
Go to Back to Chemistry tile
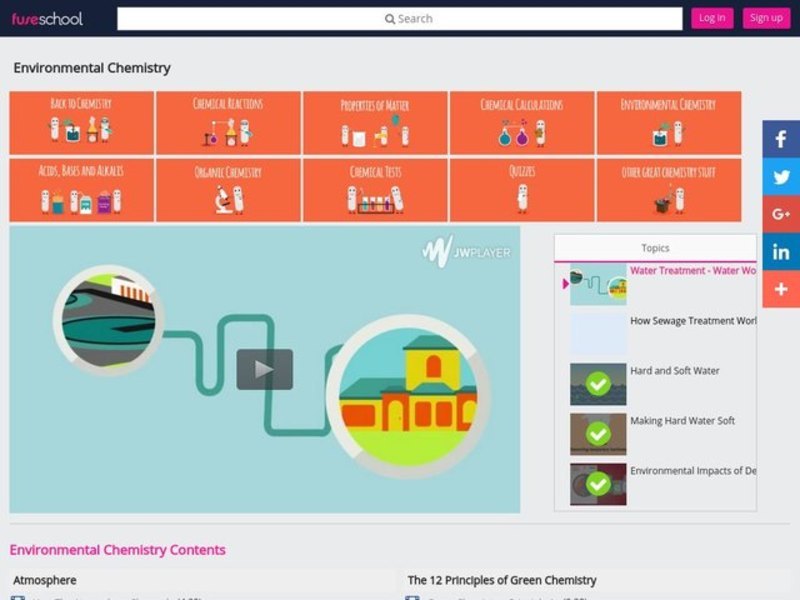pyautogui.click(x=81, y=123)
